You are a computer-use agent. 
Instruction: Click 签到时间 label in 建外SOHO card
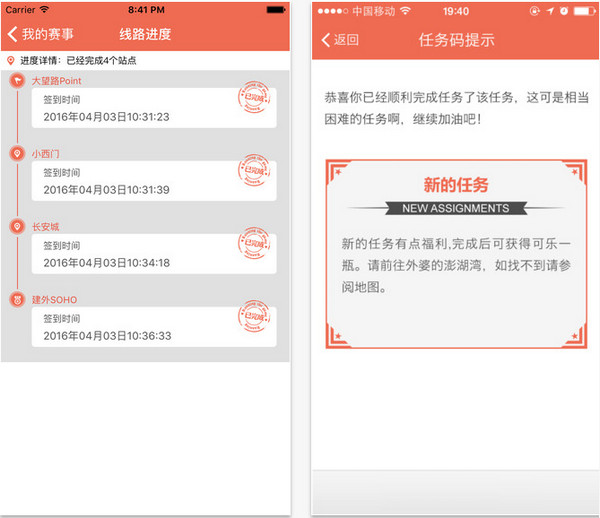click(62, 319)
